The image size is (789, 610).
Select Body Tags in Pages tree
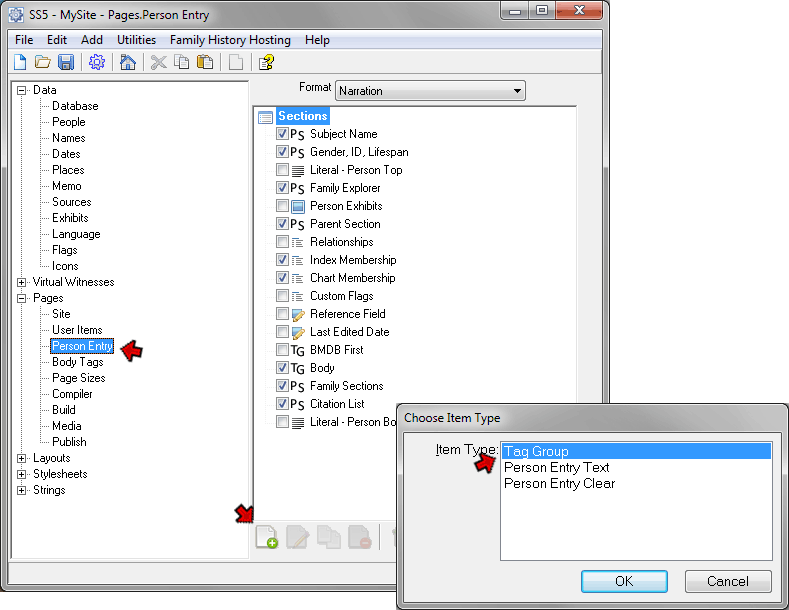[78, 362]
